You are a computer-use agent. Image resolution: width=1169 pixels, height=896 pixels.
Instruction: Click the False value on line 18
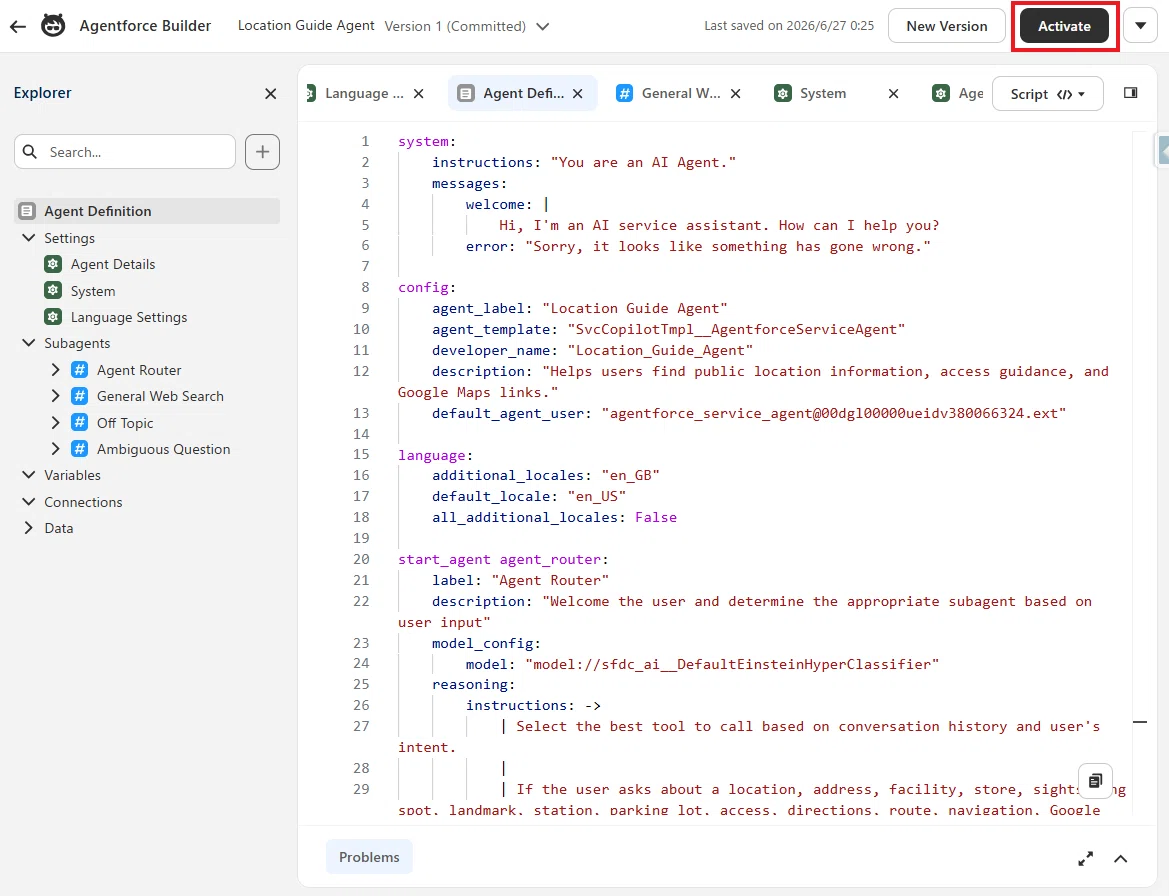(x=655, y=517)
